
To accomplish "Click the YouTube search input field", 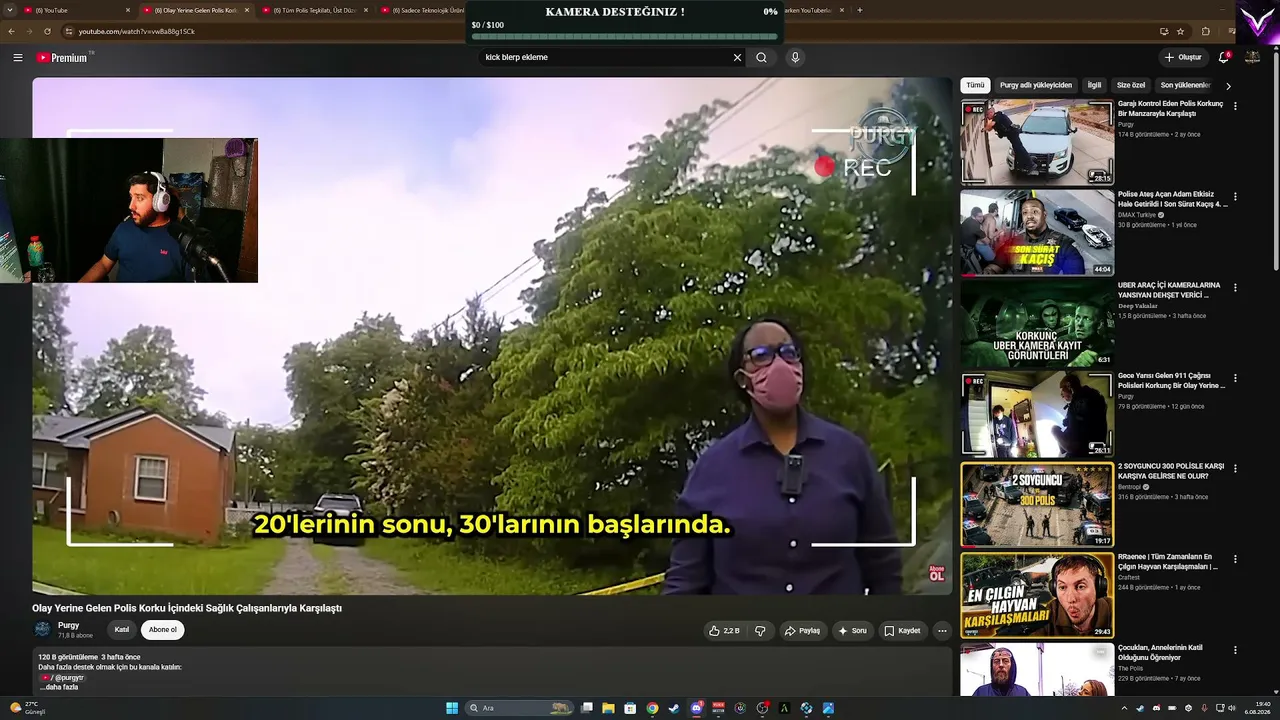I will (x=605, y=57).
